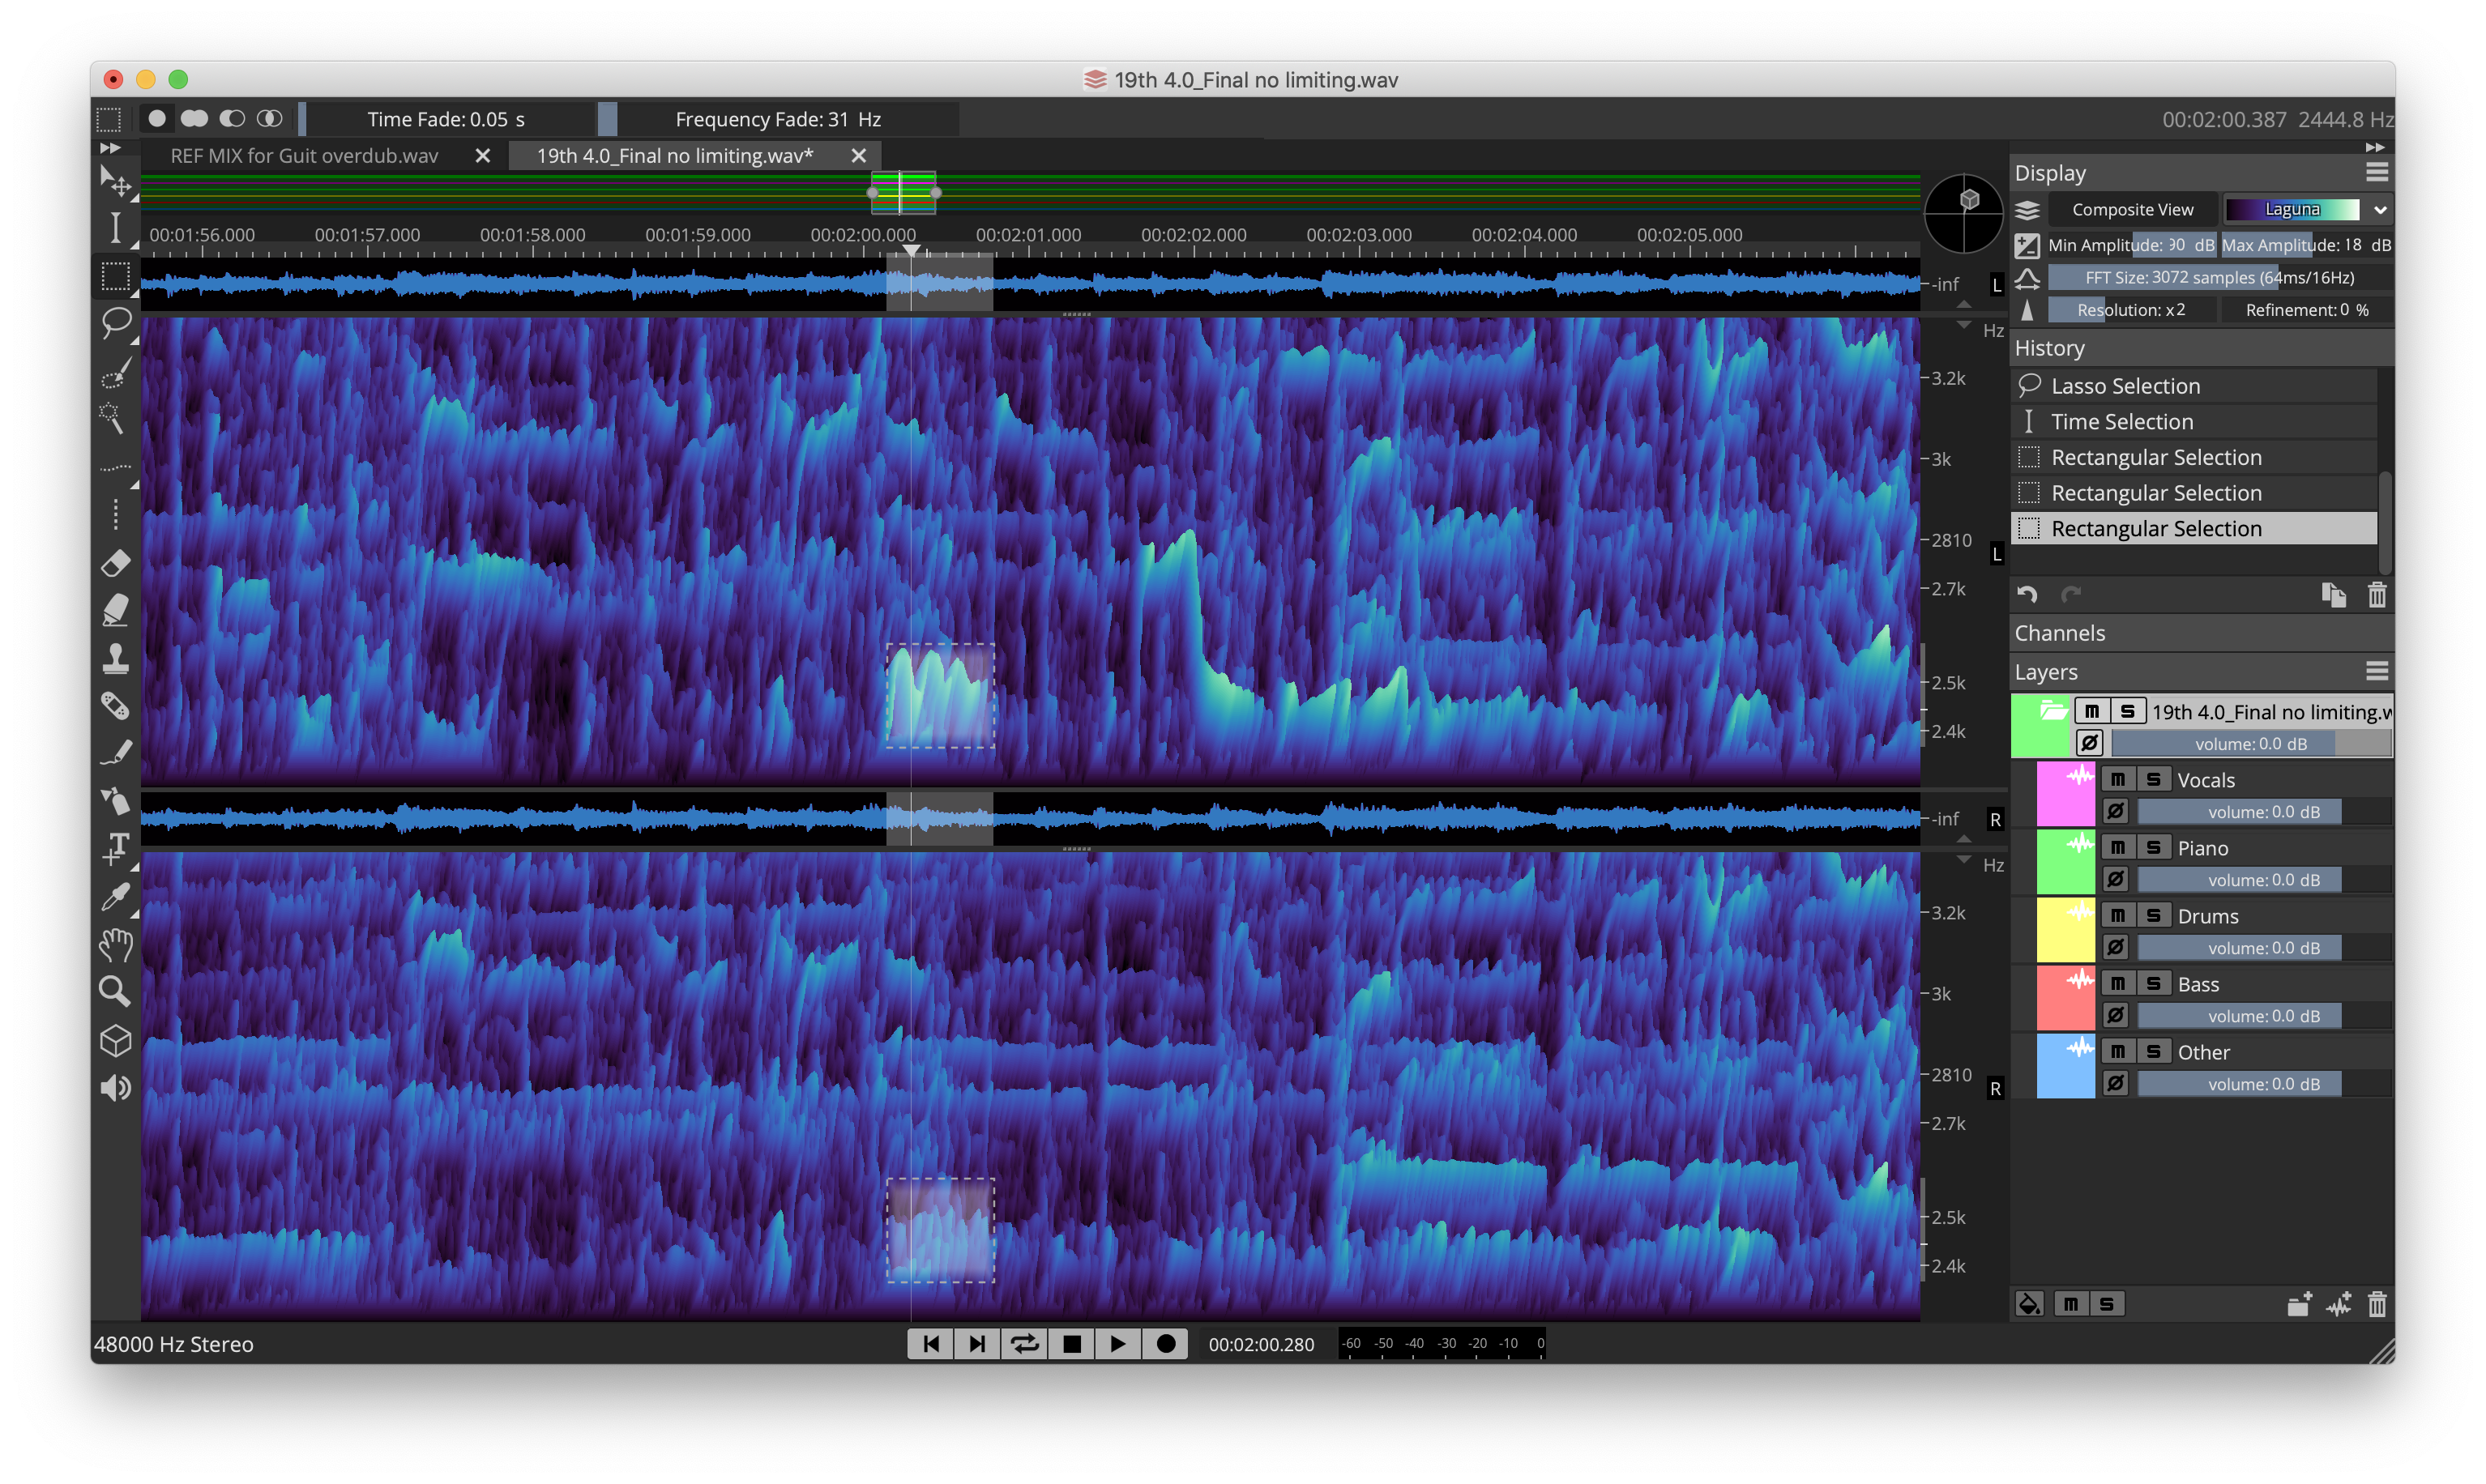Select the Magic Wand tool
This screenshot has height=1484, width=2486.
pyautogui.click(x=113, y=417)
